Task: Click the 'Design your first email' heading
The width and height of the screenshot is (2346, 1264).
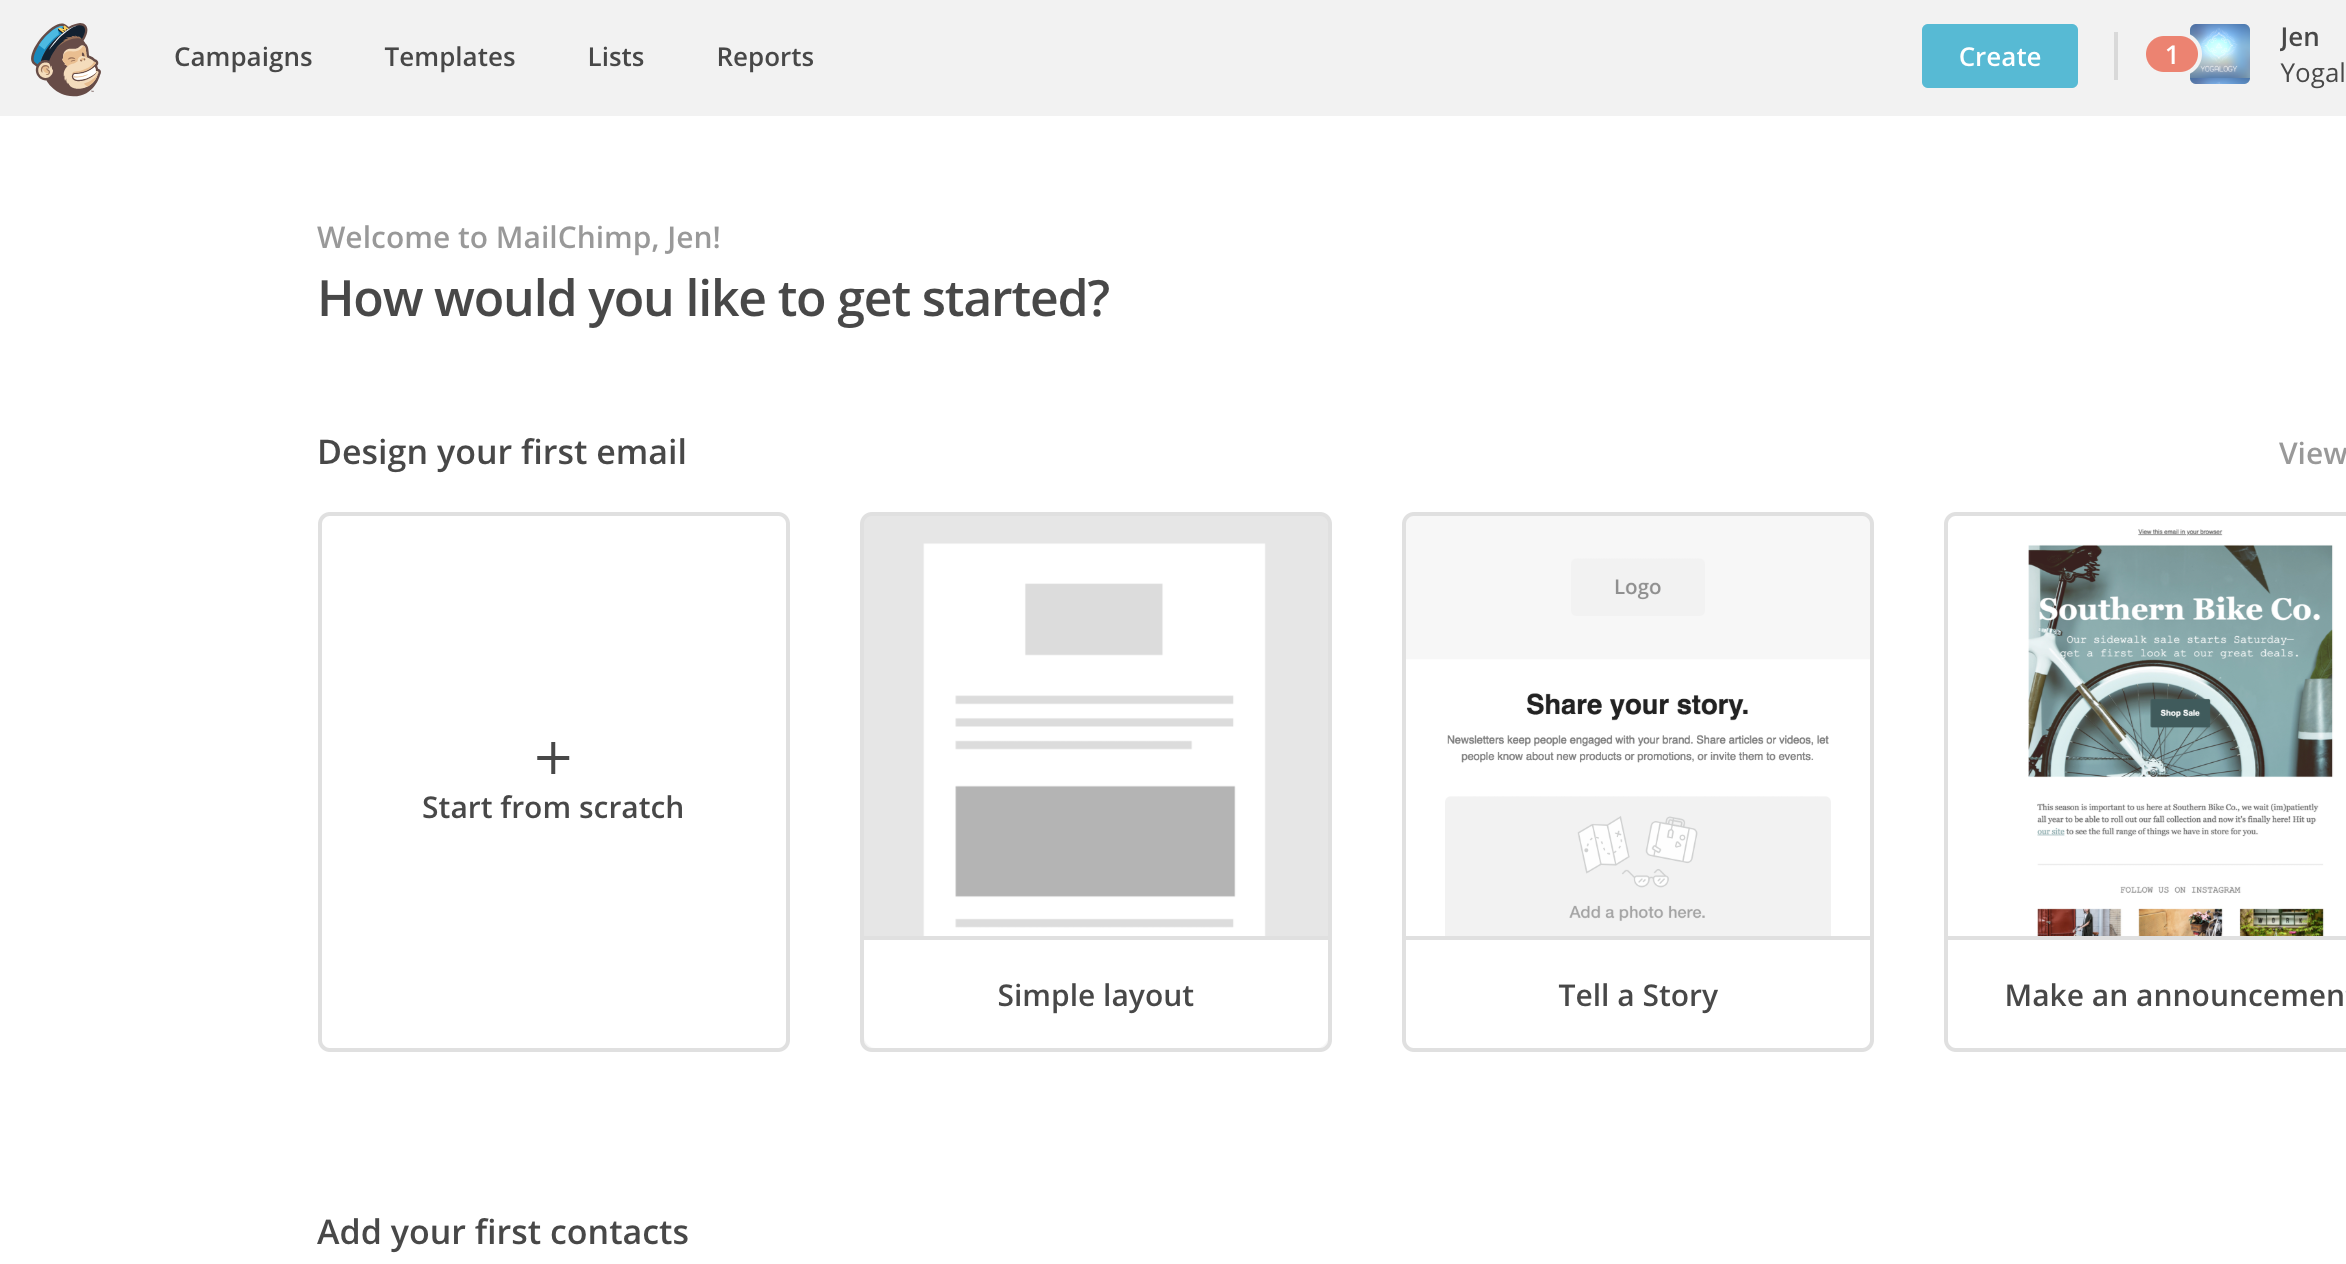Action: point(502,452)
